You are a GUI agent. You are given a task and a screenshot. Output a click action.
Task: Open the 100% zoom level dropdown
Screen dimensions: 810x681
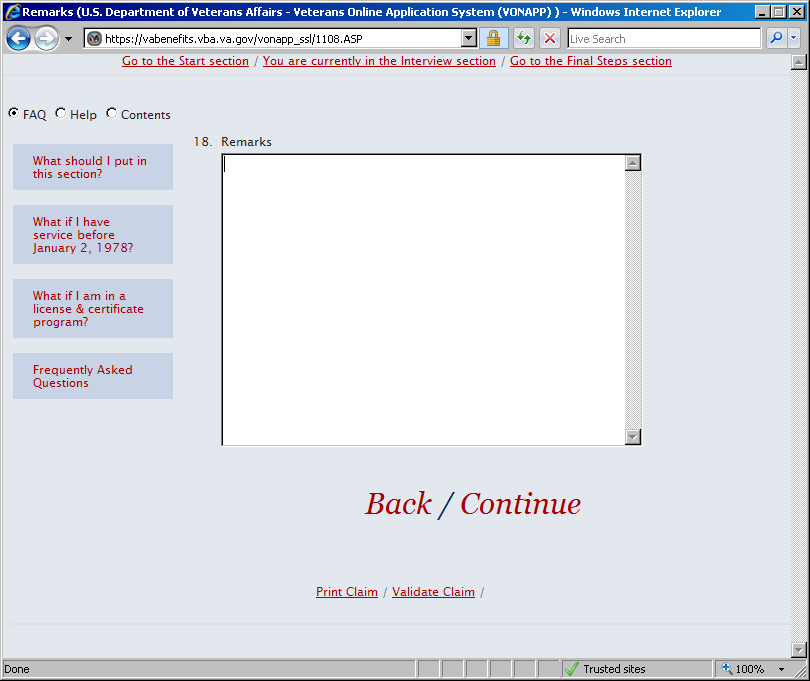pos(782,669)
